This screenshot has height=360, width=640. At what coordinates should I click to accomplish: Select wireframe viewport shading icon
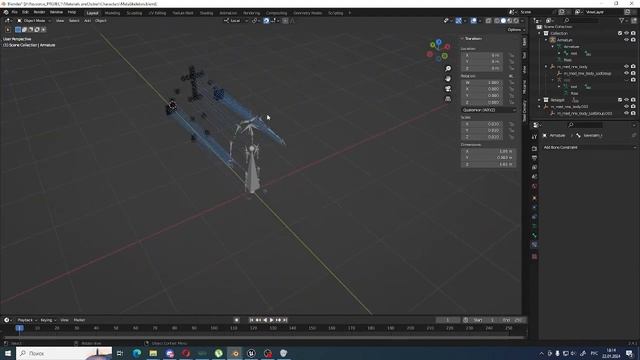tap(497, 21)
